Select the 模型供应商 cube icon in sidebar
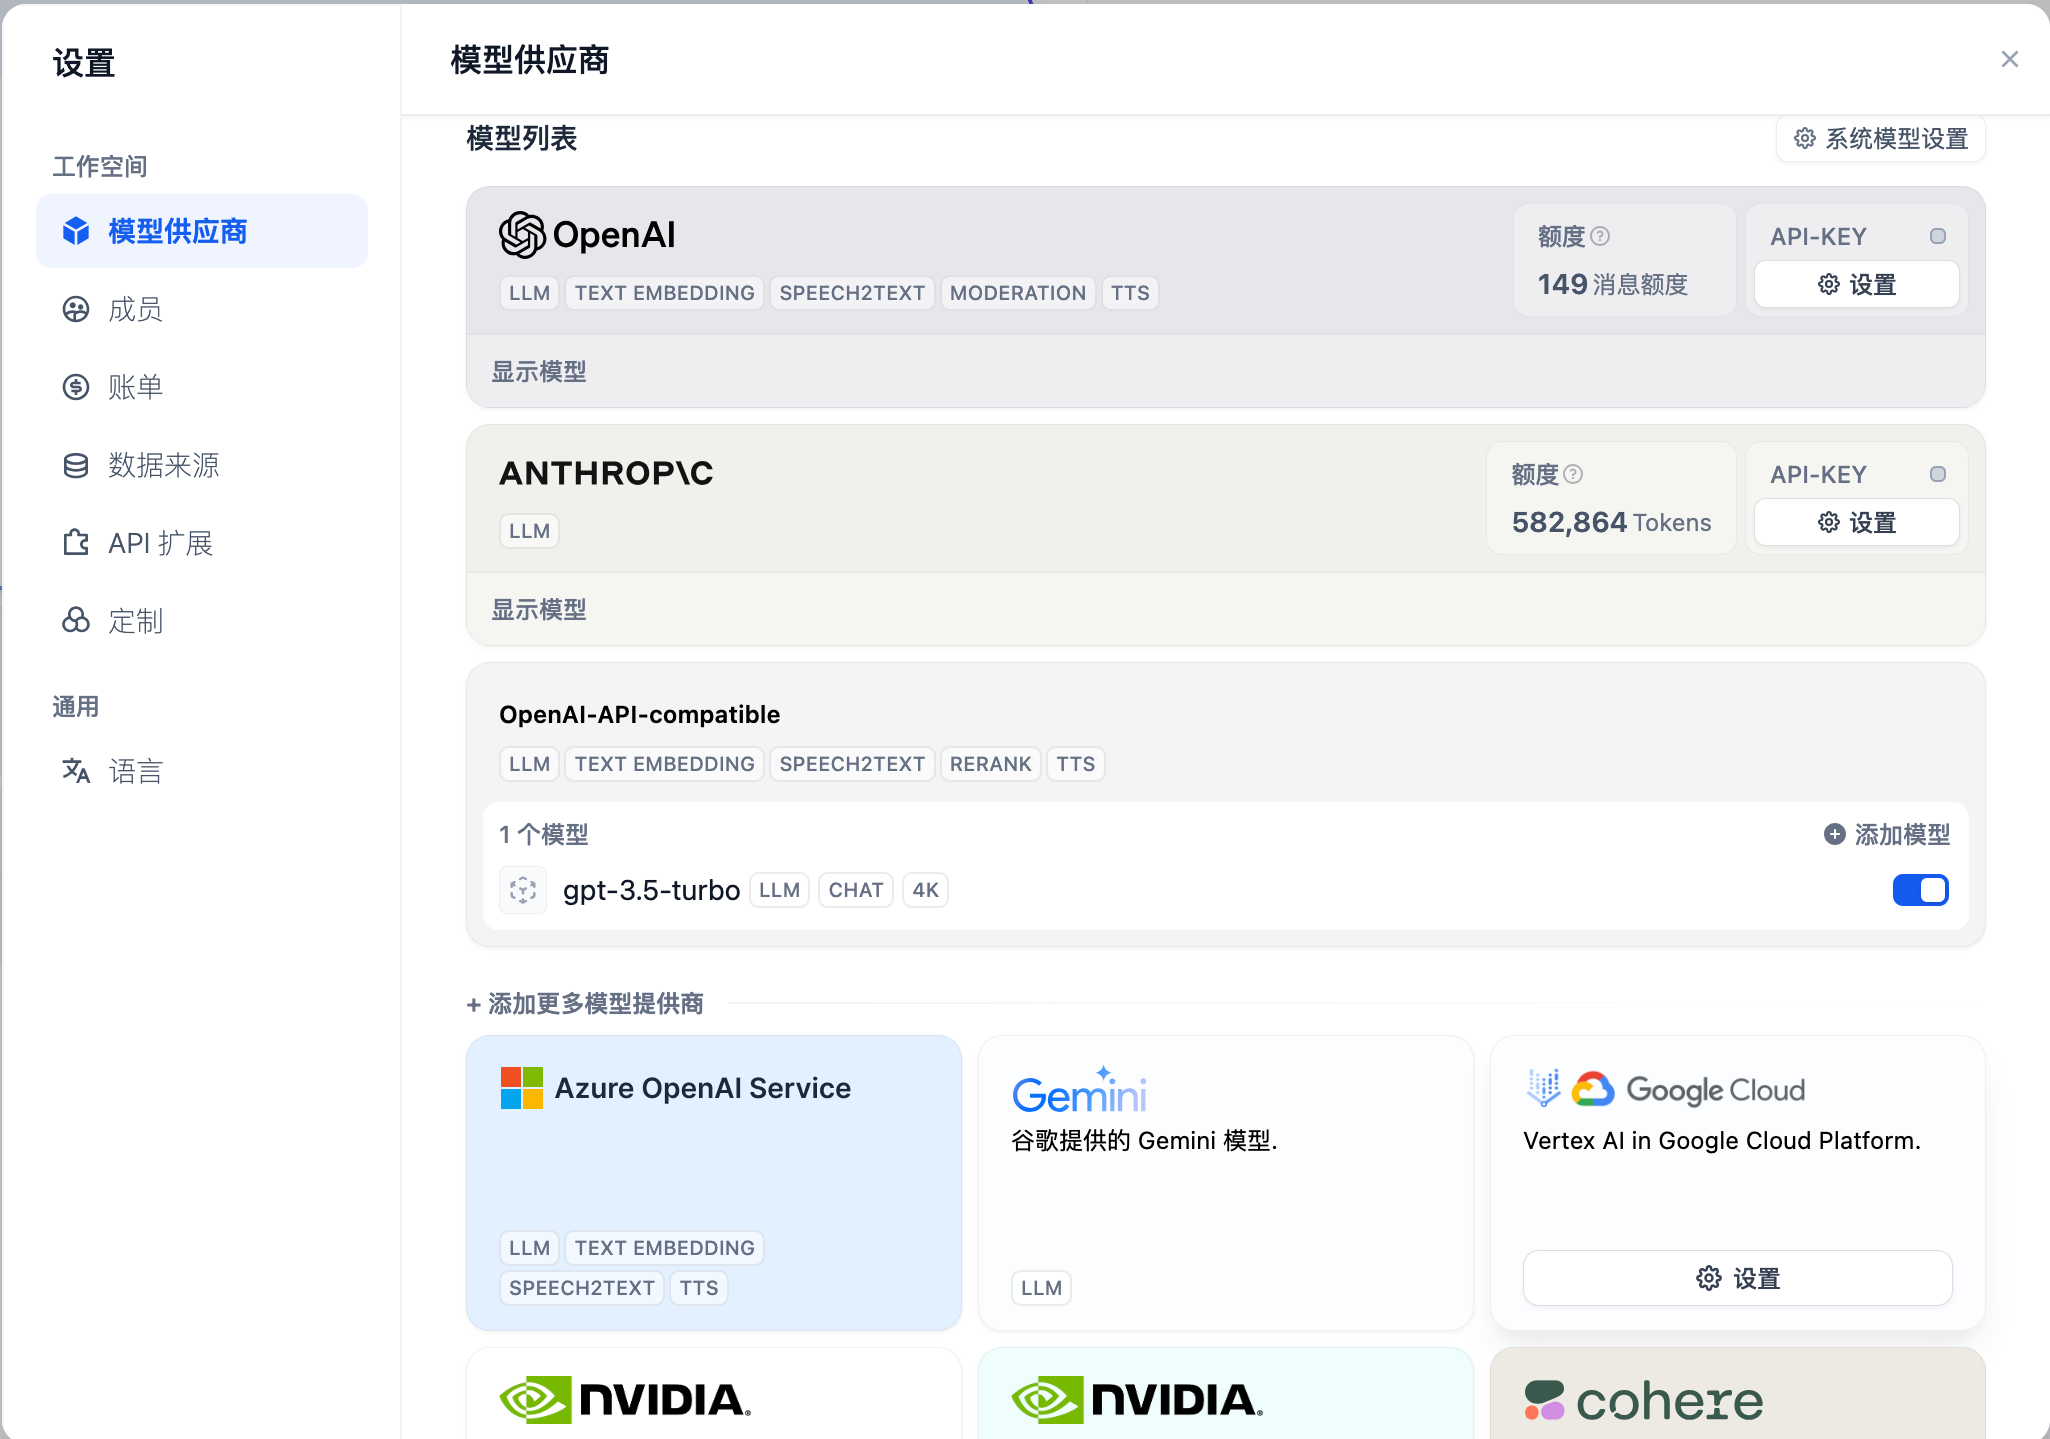Screen dimensions: 2050x1439 [x=77, y=231]
